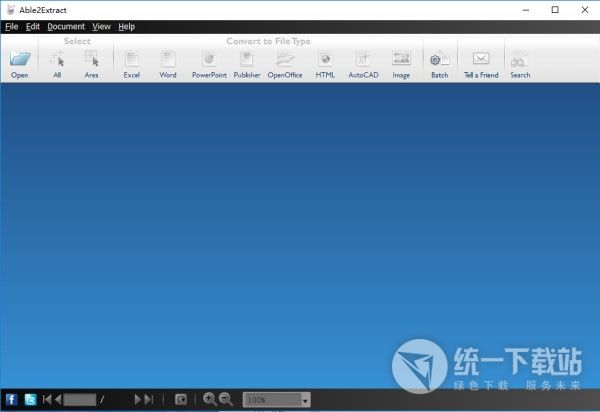Viewport: 600px width, 412px height.
Task: Convert to Word format
Action: (168, 59)
